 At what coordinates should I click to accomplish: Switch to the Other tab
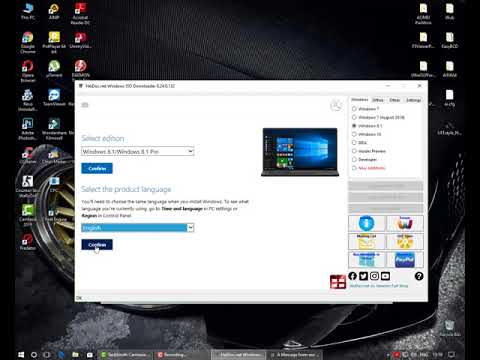pyautogui.click(x=394, y=100)
